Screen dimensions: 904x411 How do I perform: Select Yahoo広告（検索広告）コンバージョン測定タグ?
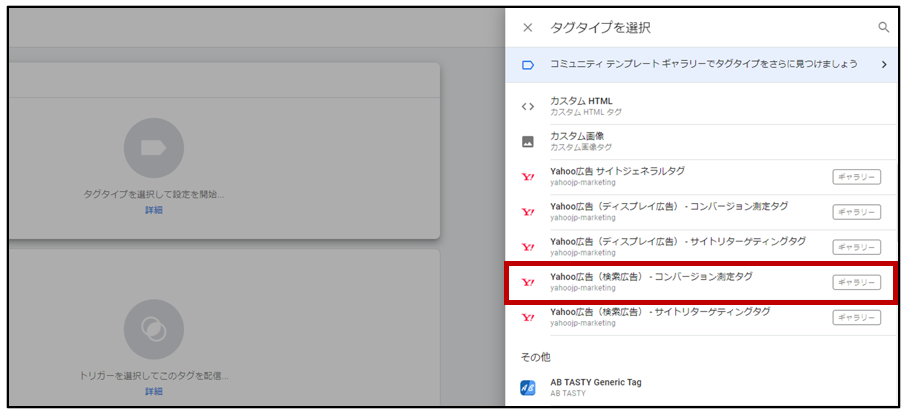pos(701,282)
